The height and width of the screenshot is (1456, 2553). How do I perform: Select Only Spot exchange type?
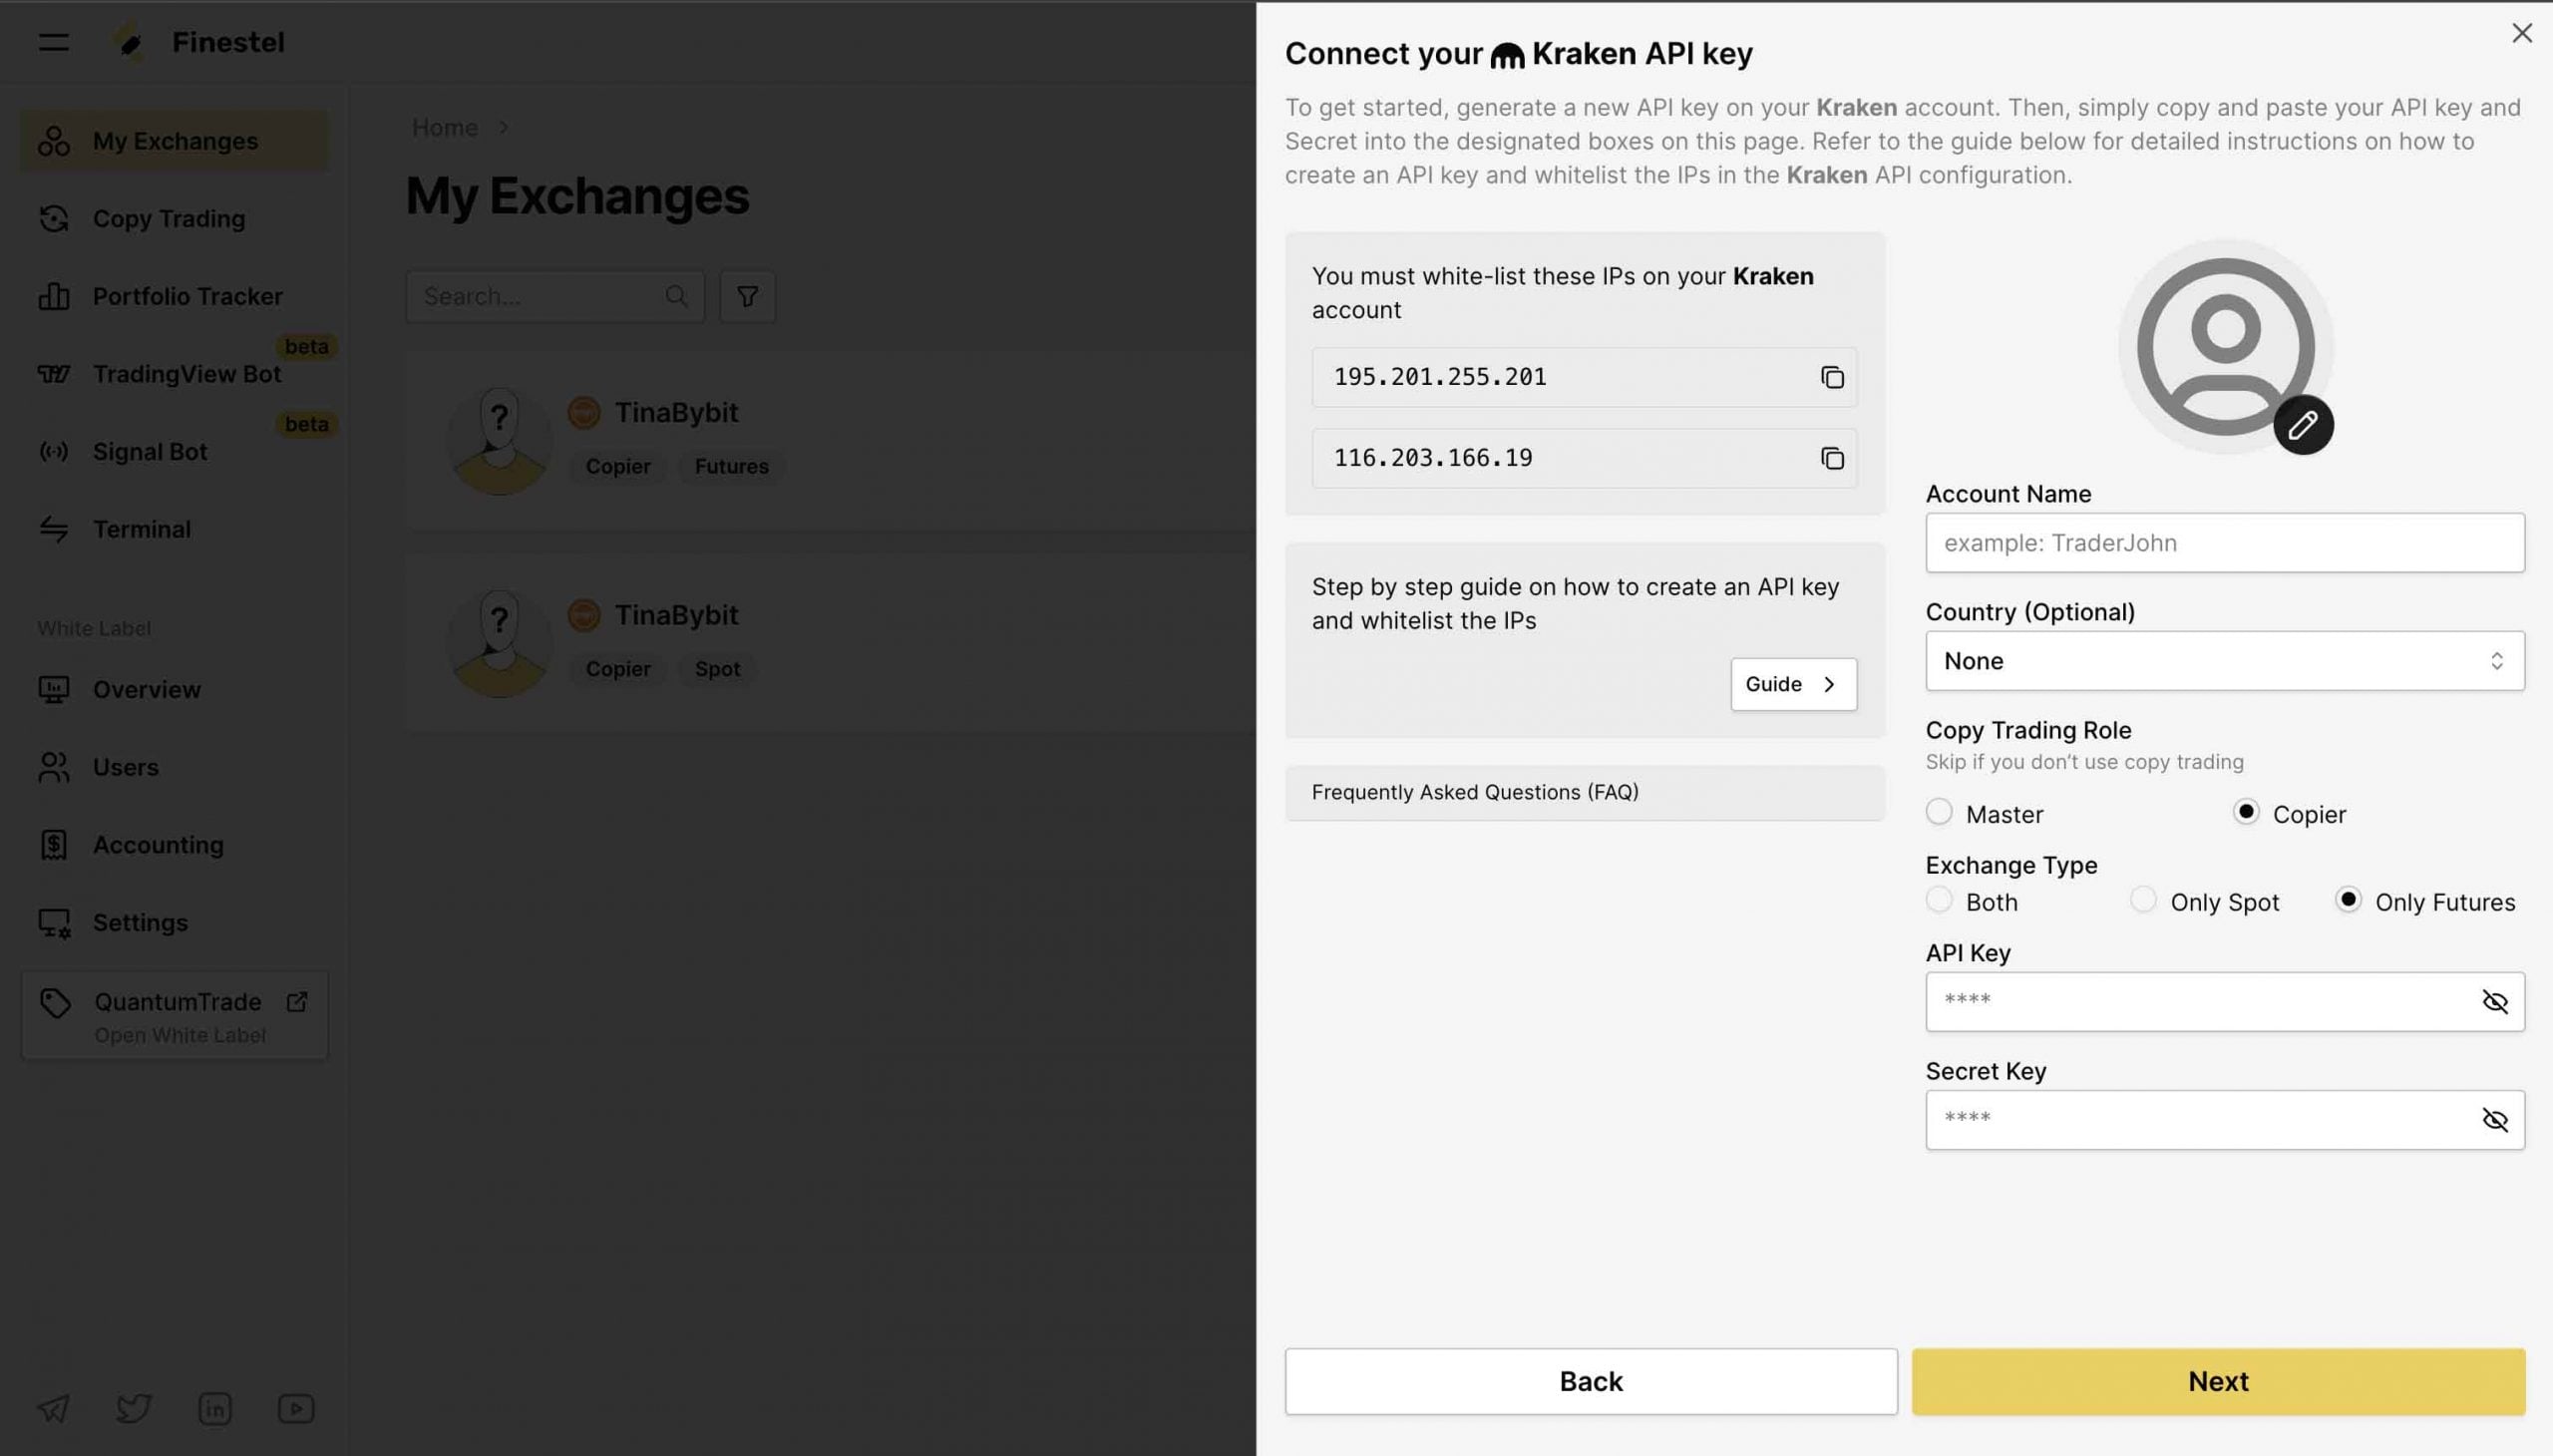coord(2143,900)
